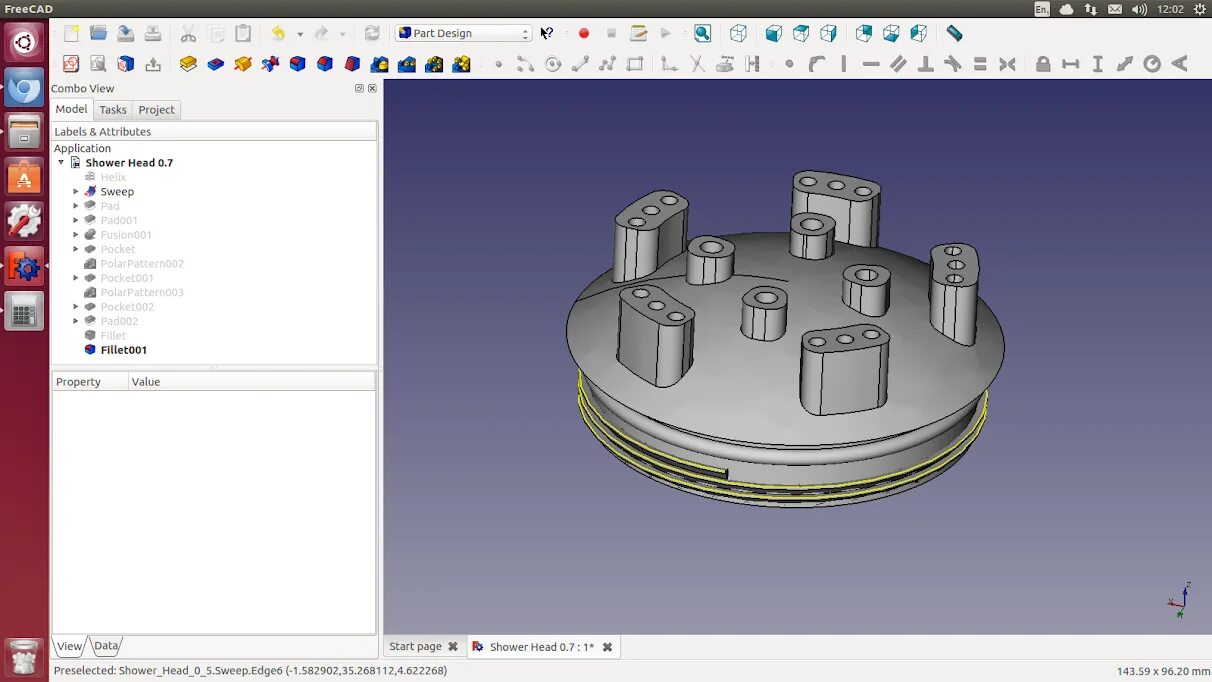Click the lock constraint icon
This screenshot has height=682, width=1212.
[x=1043, y=64]
